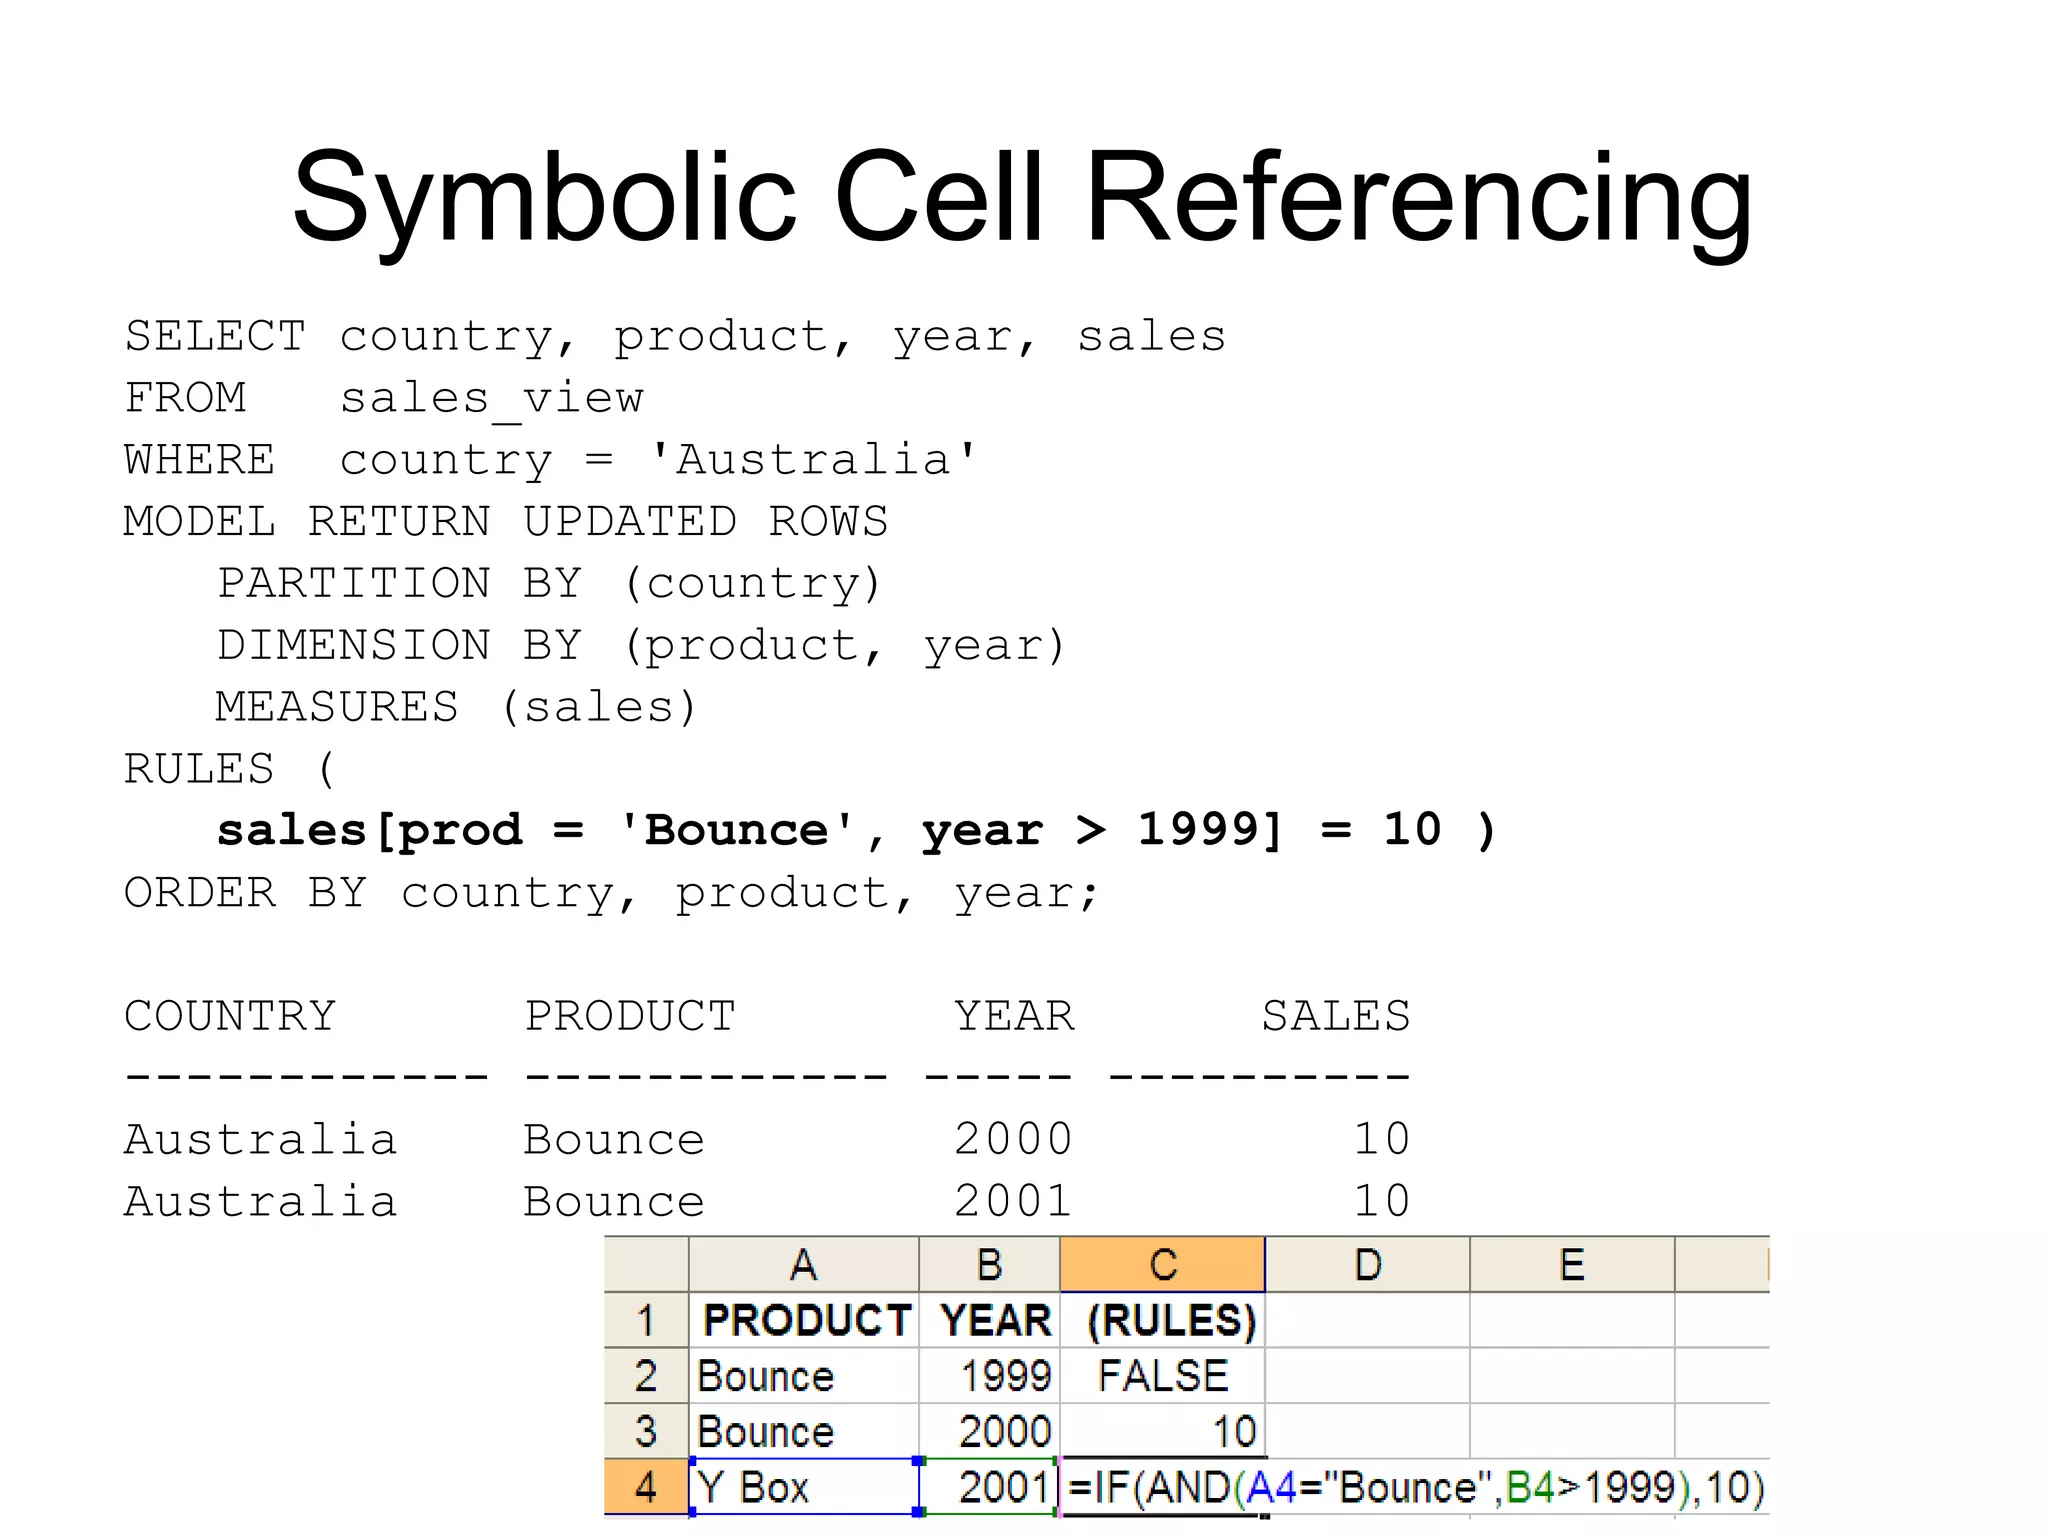Viewport: 2048px width, 1536px height.
Task: Click the bold sales[prod = 'Bounce' rule
Action: [857, 831]
